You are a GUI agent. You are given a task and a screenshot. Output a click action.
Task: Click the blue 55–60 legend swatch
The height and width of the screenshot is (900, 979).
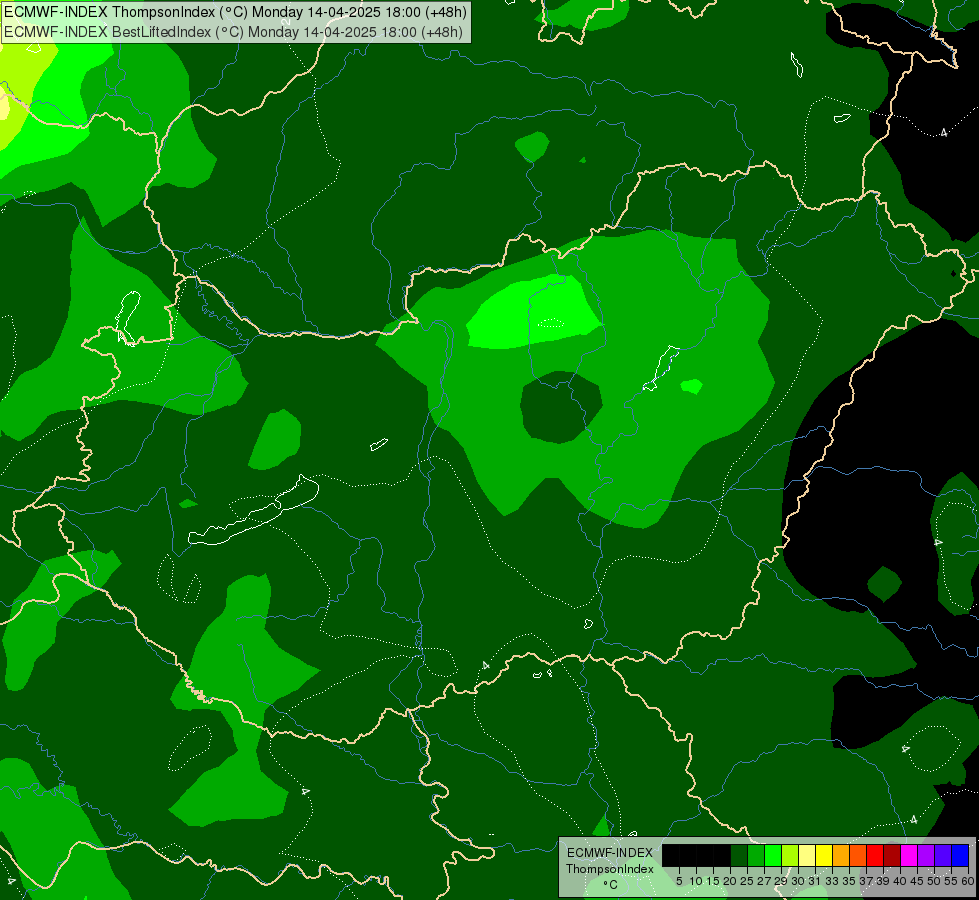pyautogui.click(x=960, y=855)
